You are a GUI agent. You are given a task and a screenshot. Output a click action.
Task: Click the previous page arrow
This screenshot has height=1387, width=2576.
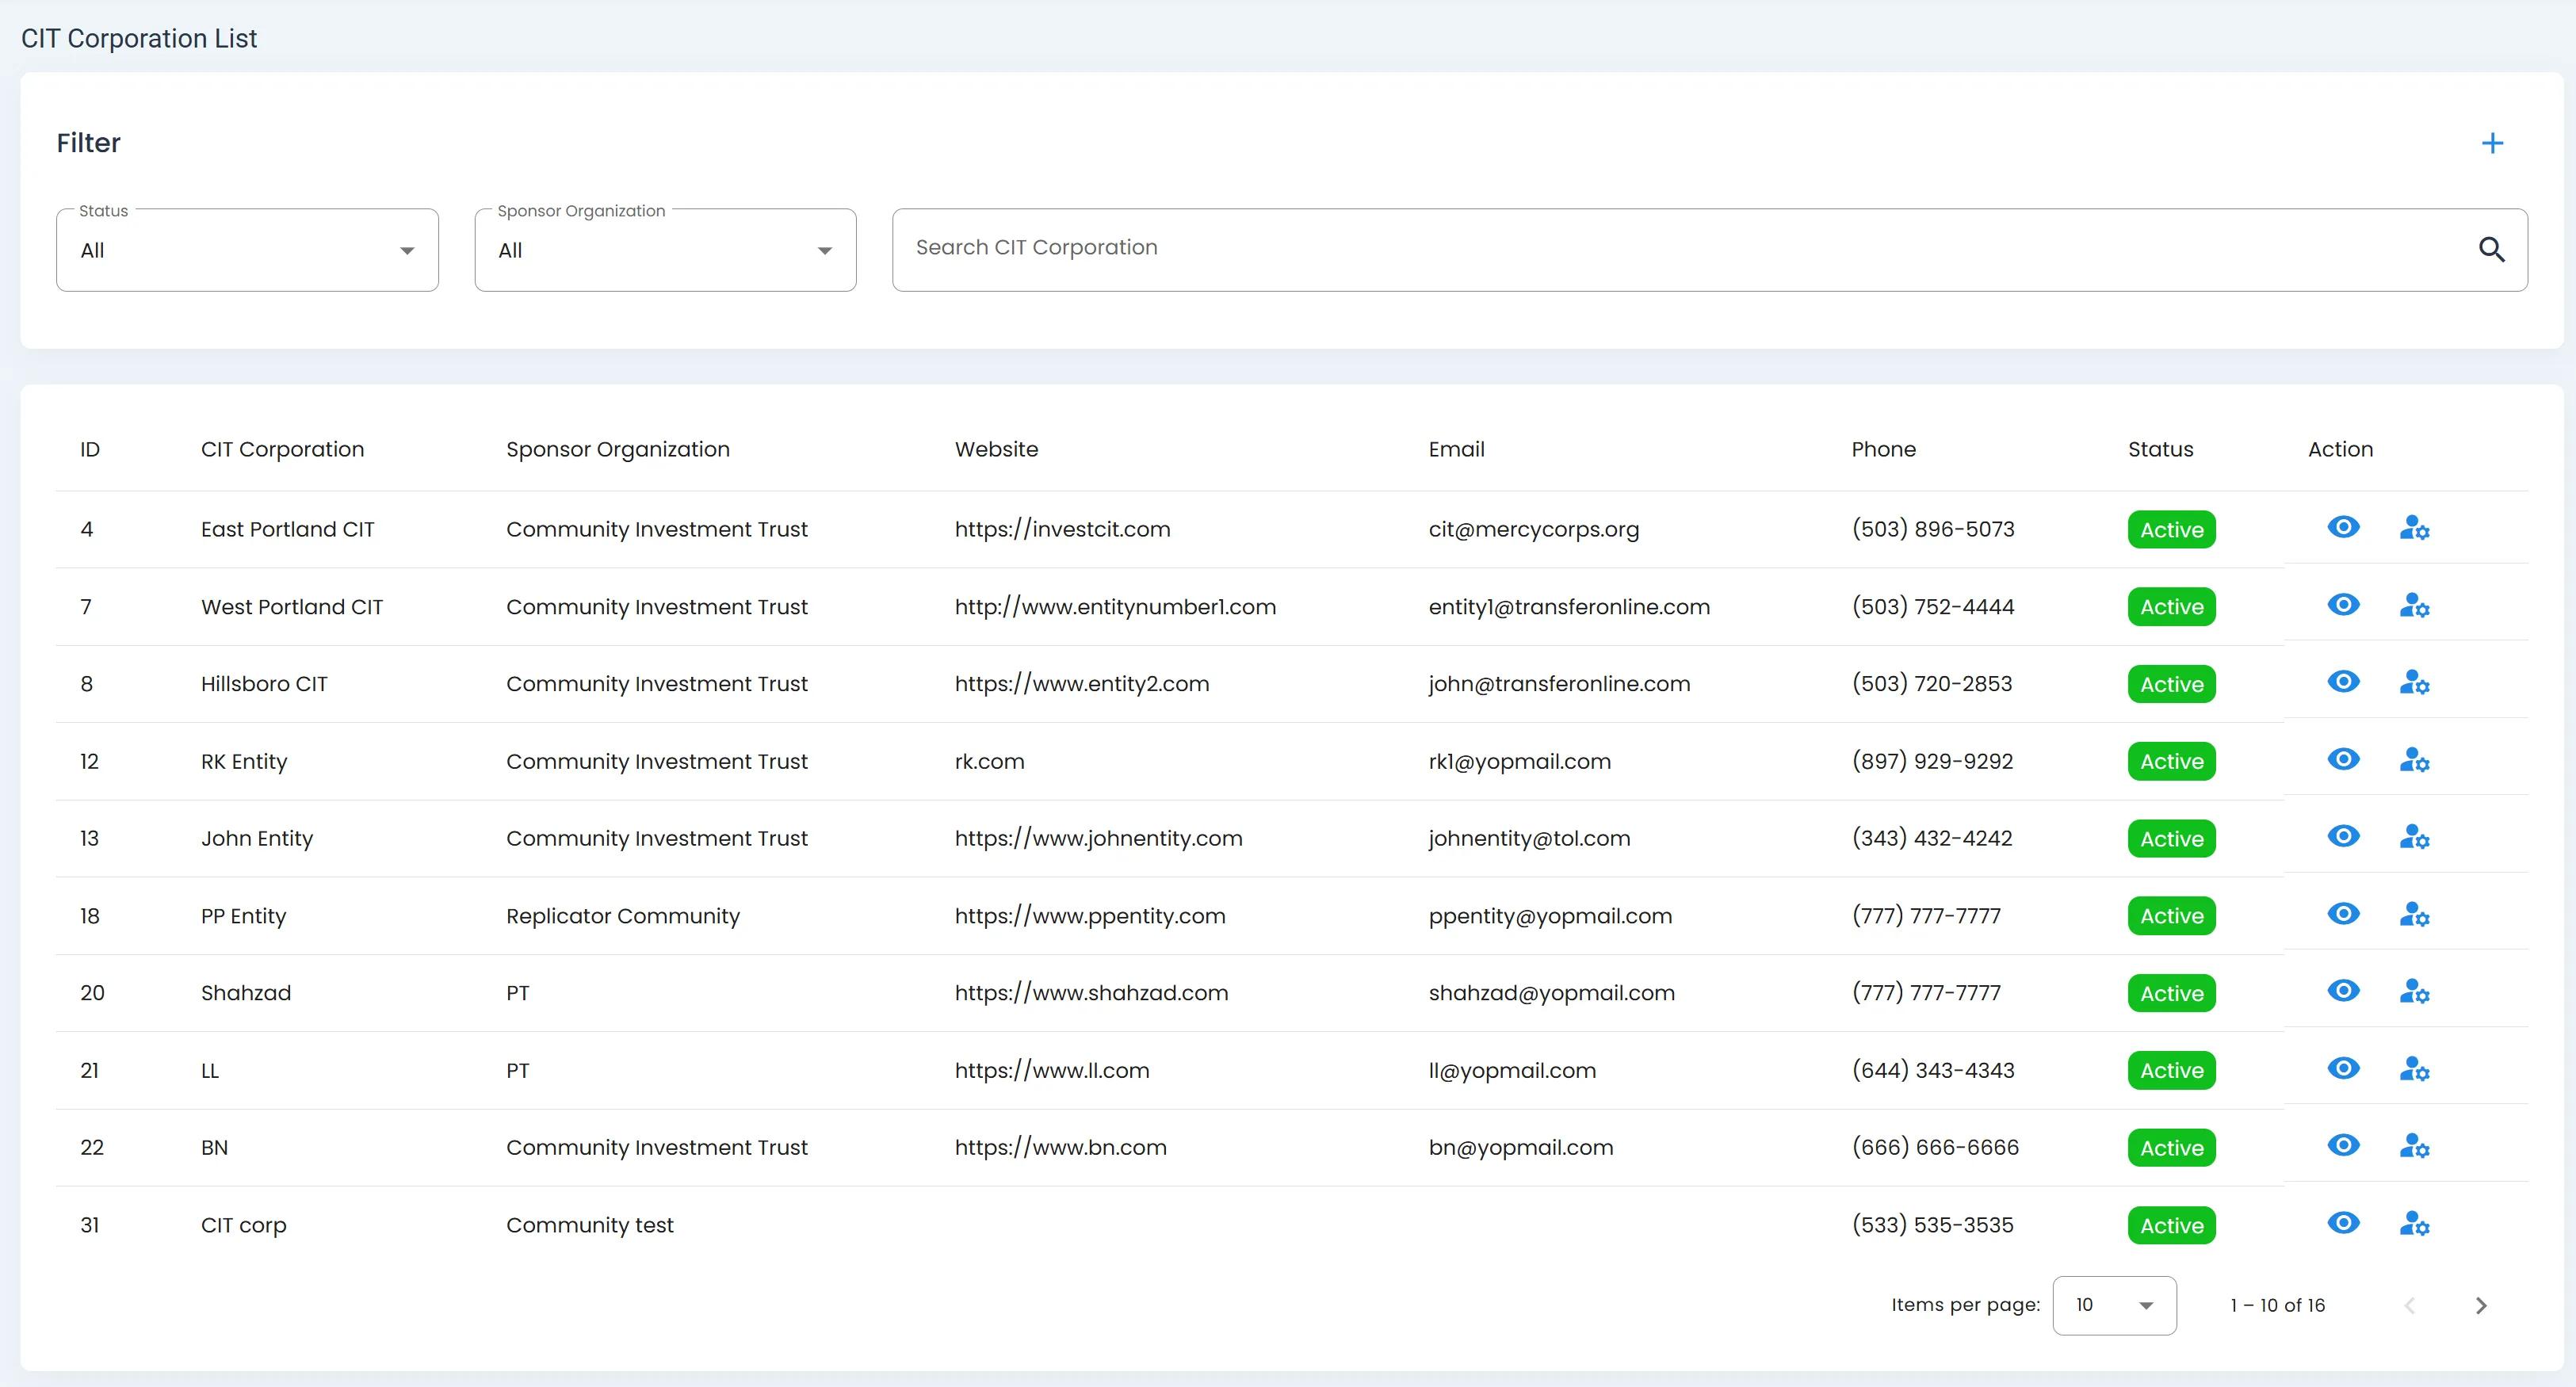coord(2410,1305)
